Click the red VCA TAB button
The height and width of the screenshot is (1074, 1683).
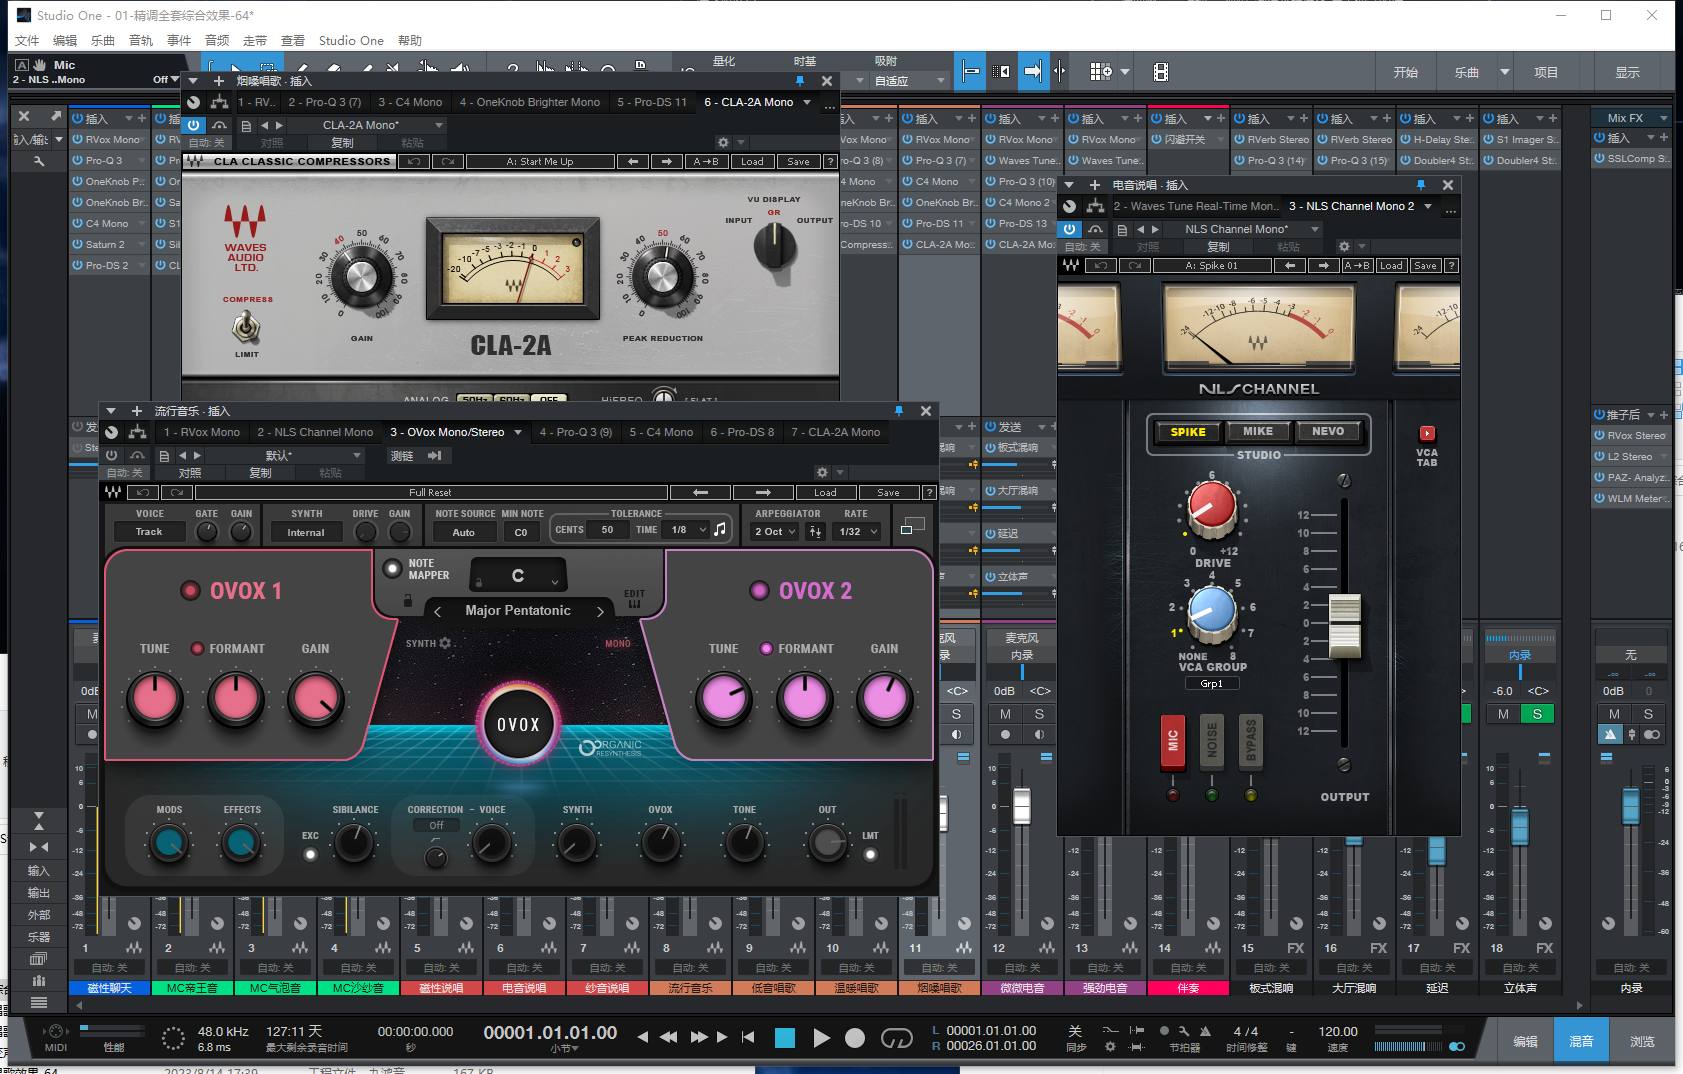(1427, 433)
